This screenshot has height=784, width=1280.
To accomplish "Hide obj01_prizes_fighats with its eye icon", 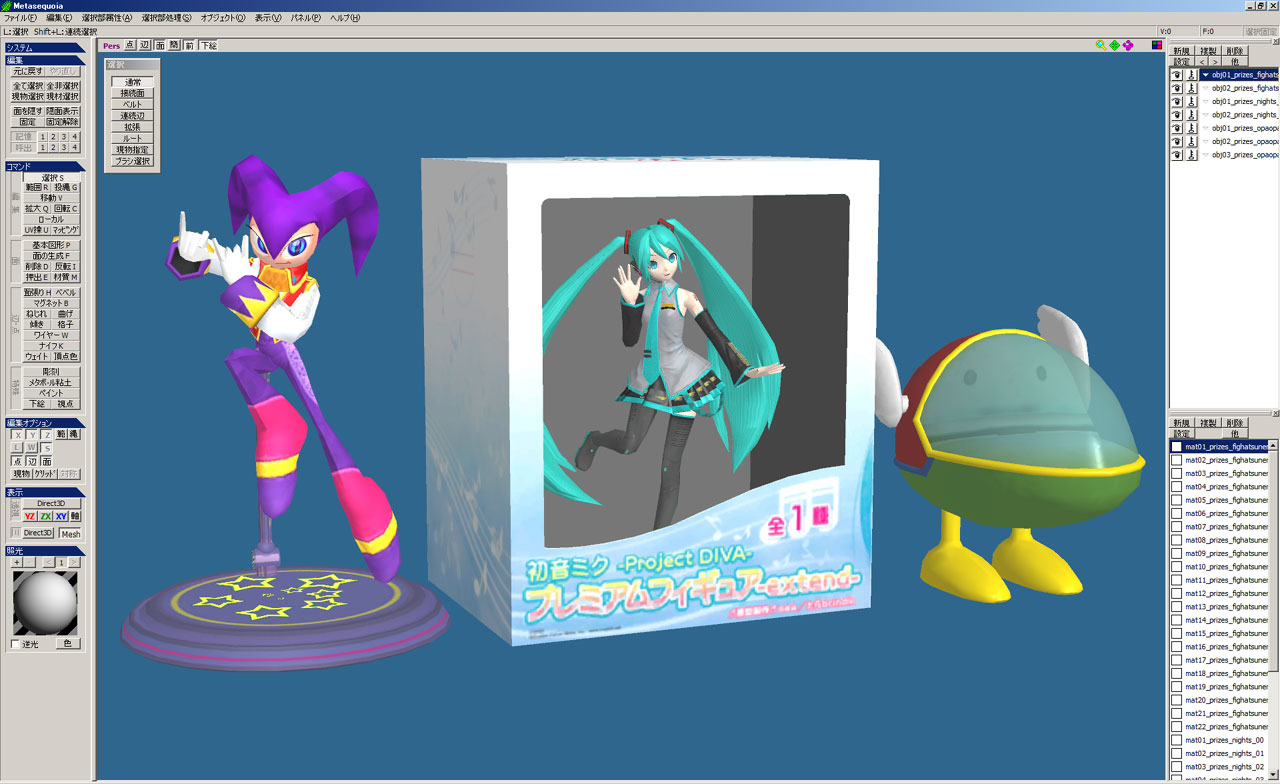I will 1177,75.
